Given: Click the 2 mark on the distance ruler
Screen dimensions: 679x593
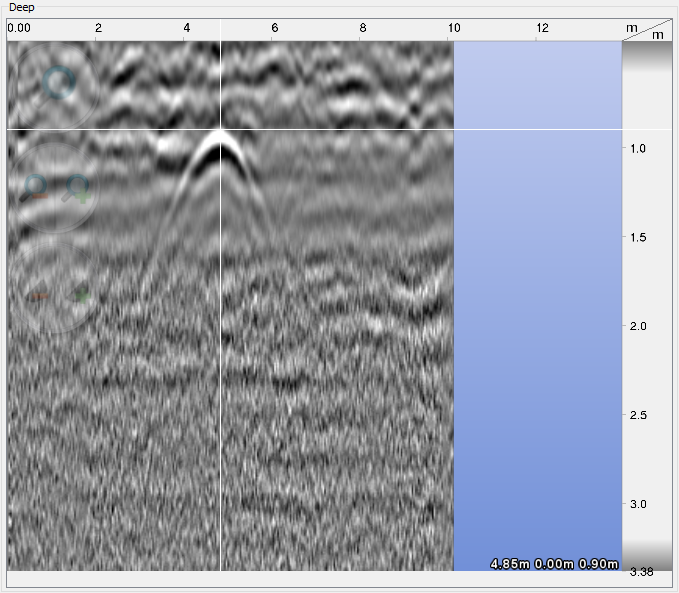Looking at the screenshot, I should 98,28.
